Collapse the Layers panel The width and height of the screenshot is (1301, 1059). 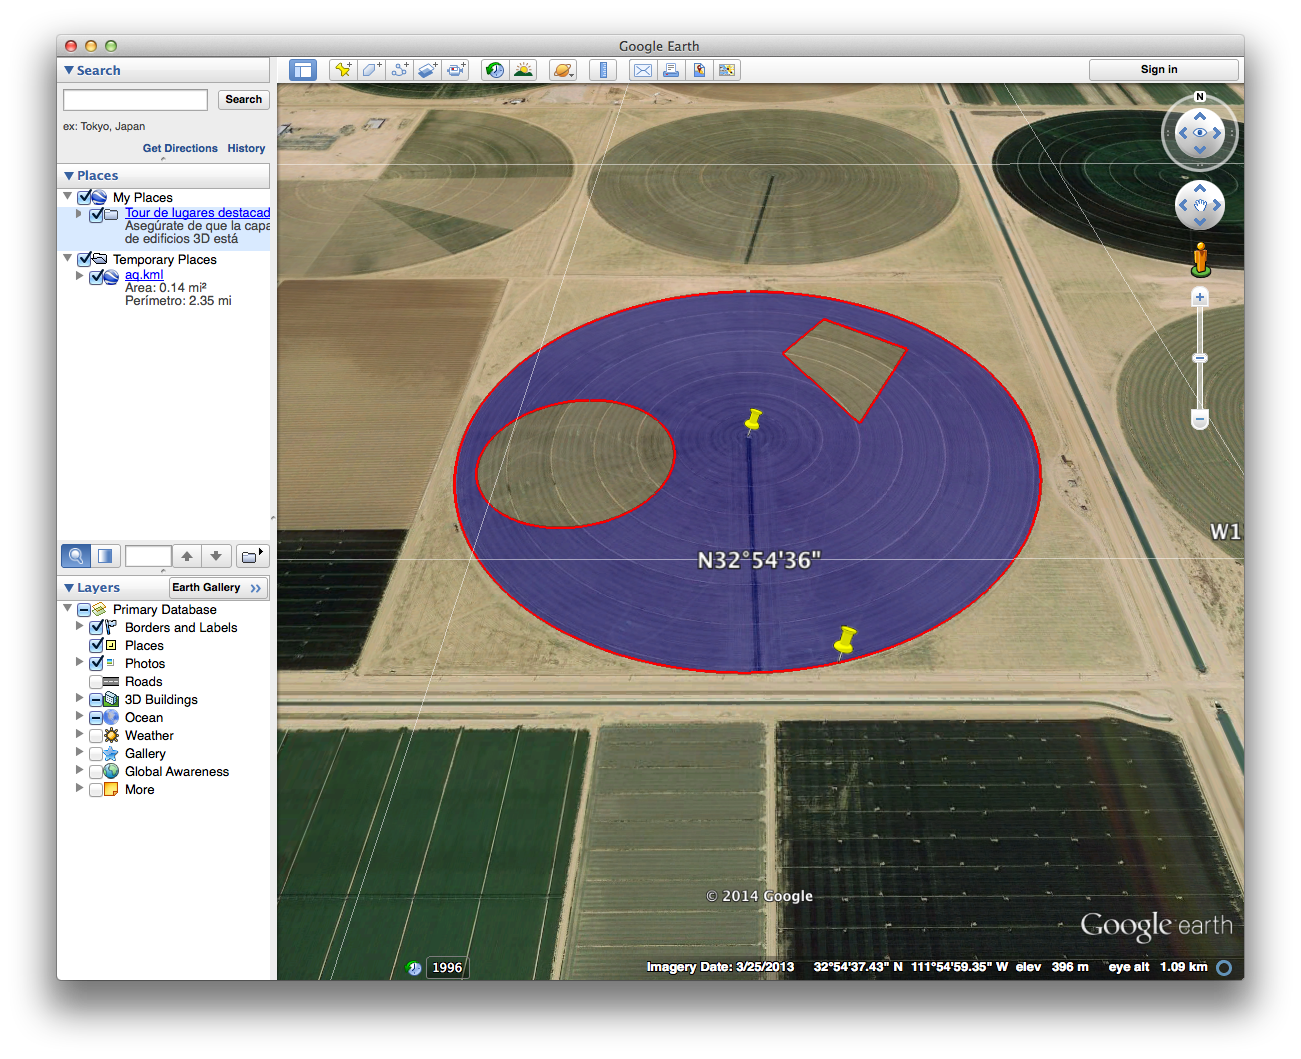coord(68,587)
